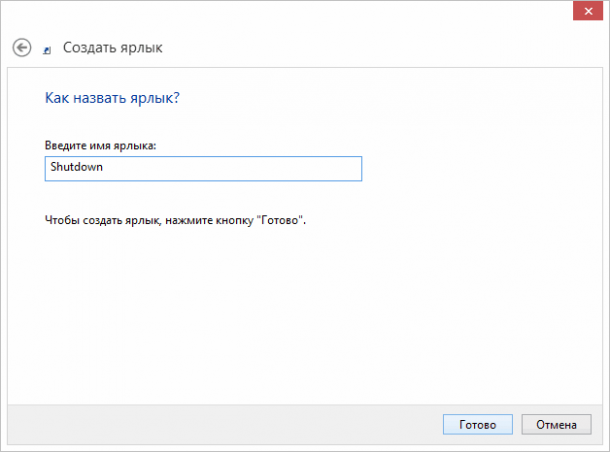The image size is (610, 452).
Task: Click the blank white area right of the heading
Action: [400, 99]
